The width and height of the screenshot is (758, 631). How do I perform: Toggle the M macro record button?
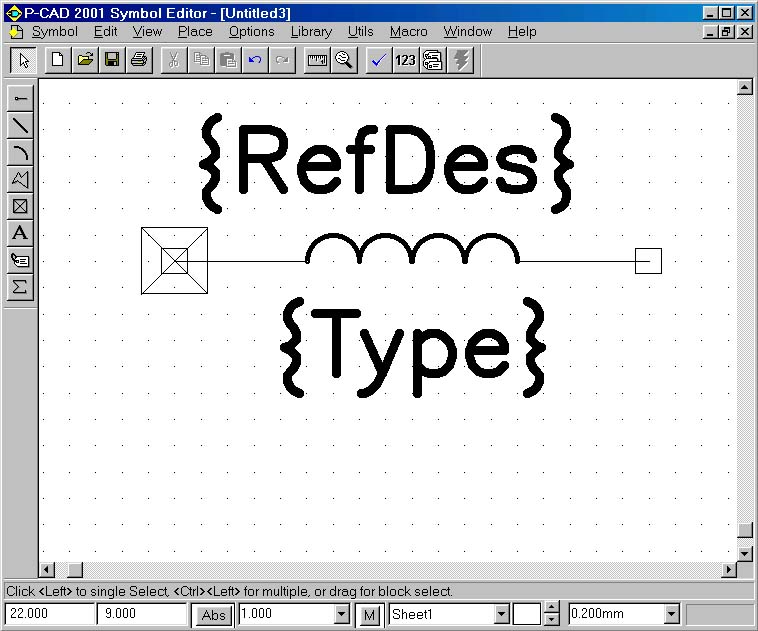(369, 615)
